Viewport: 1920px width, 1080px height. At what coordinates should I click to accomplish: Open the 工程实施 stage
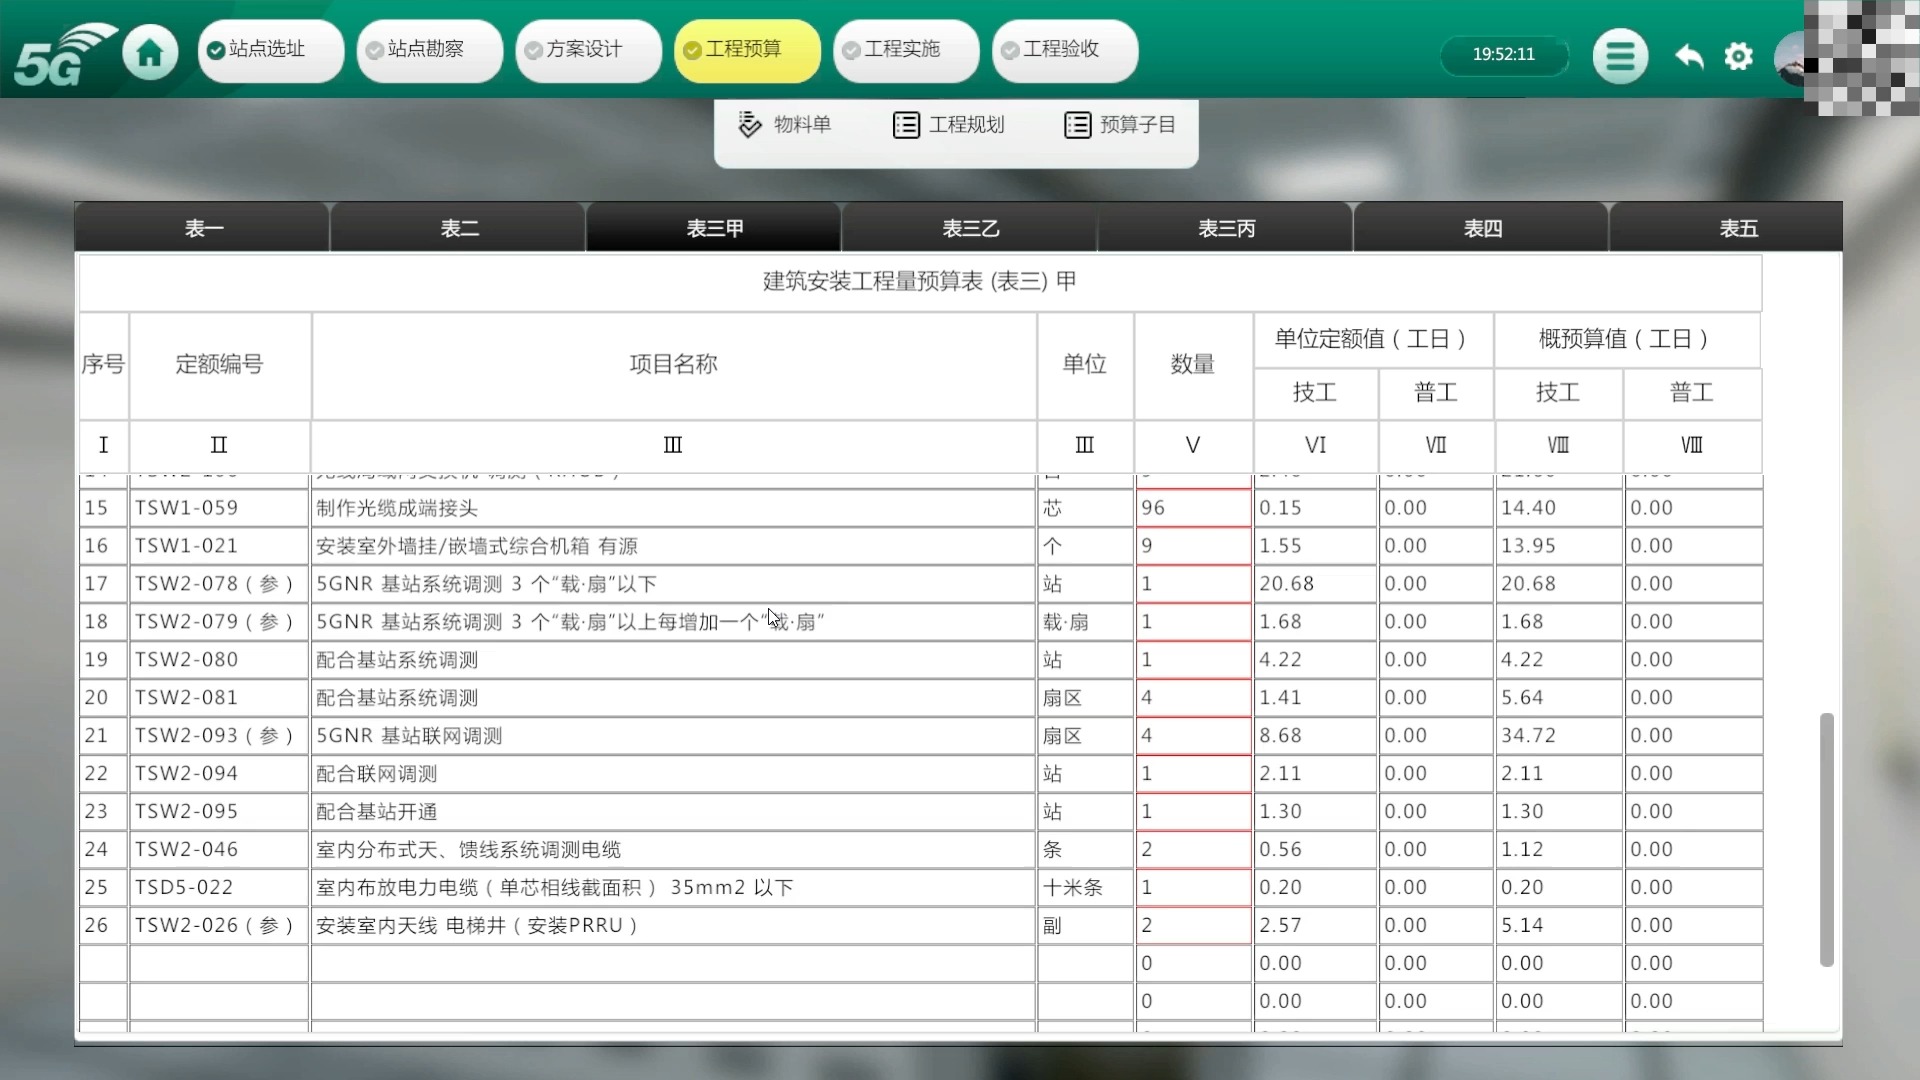[x=906, y=50]
